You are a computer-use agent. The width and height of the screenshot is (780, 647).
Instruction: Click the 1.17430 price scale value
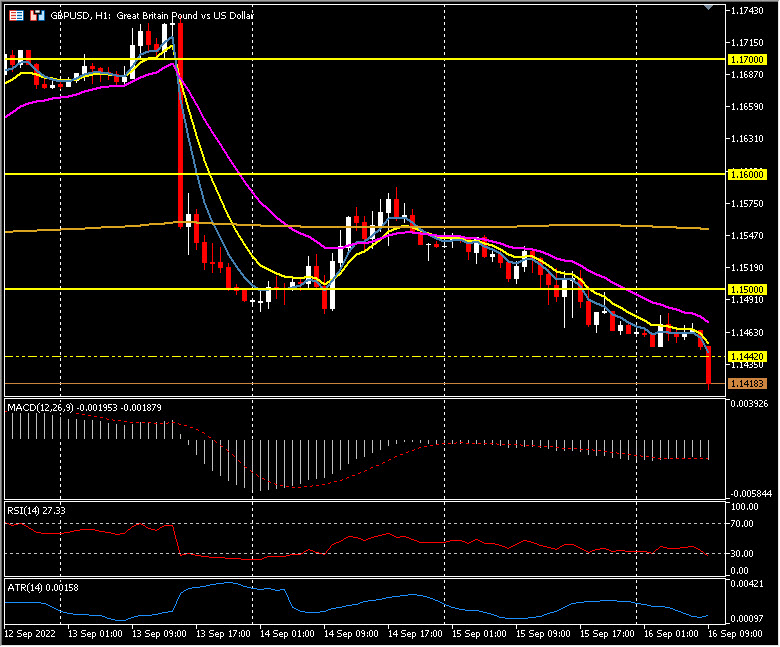(747, 10)
